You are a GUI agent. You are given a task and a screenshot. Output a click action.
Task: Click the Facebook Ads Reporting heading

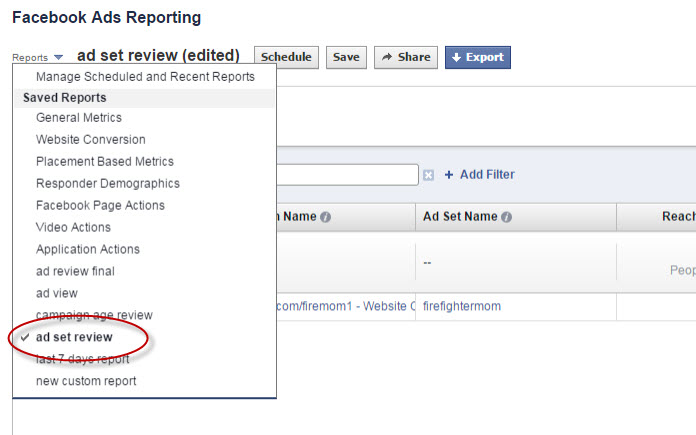coord(107,18)
